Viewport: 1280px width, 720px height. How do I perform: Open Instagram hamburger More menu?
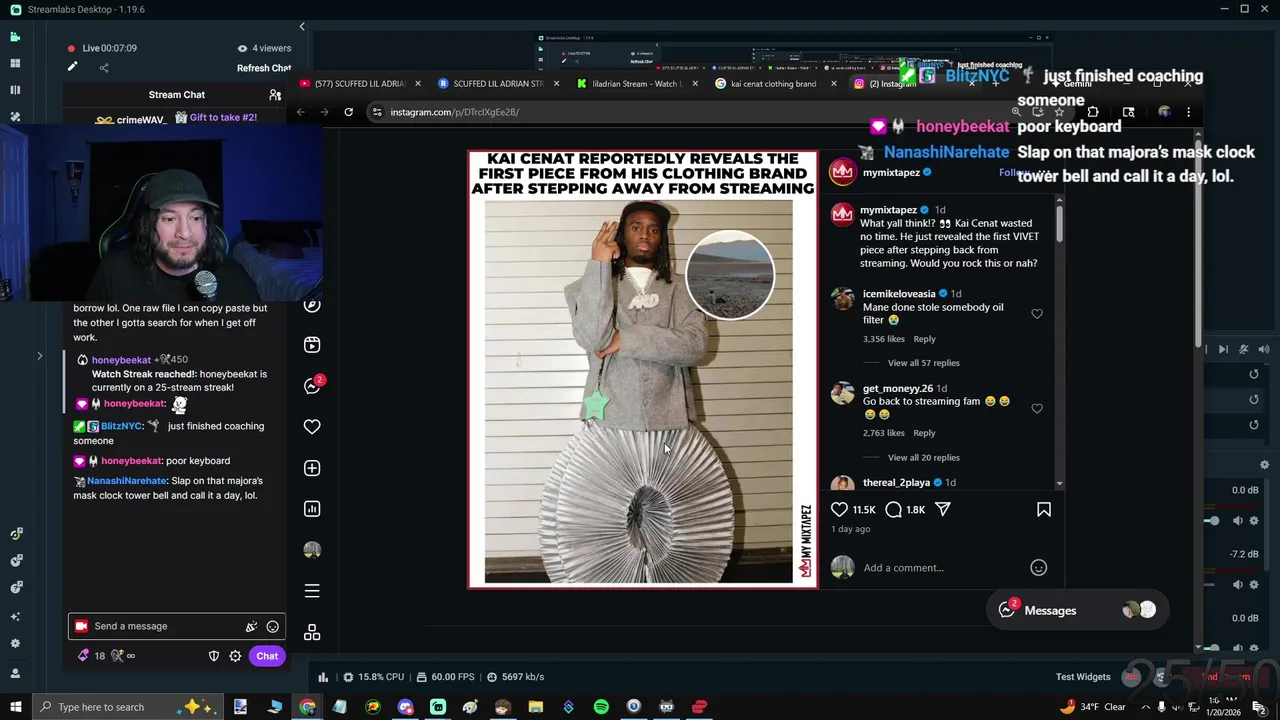point(312,591)
